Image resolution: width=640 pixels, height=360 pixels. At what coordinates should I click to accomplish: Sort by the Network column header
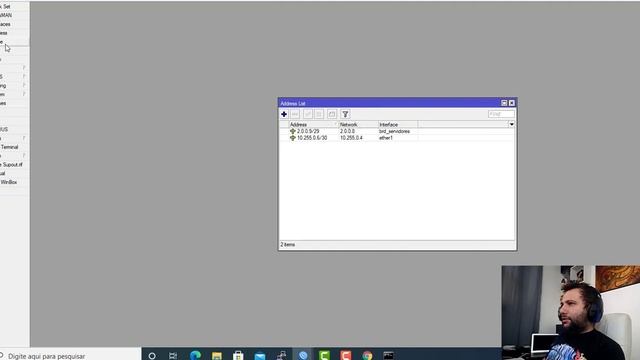358,124
